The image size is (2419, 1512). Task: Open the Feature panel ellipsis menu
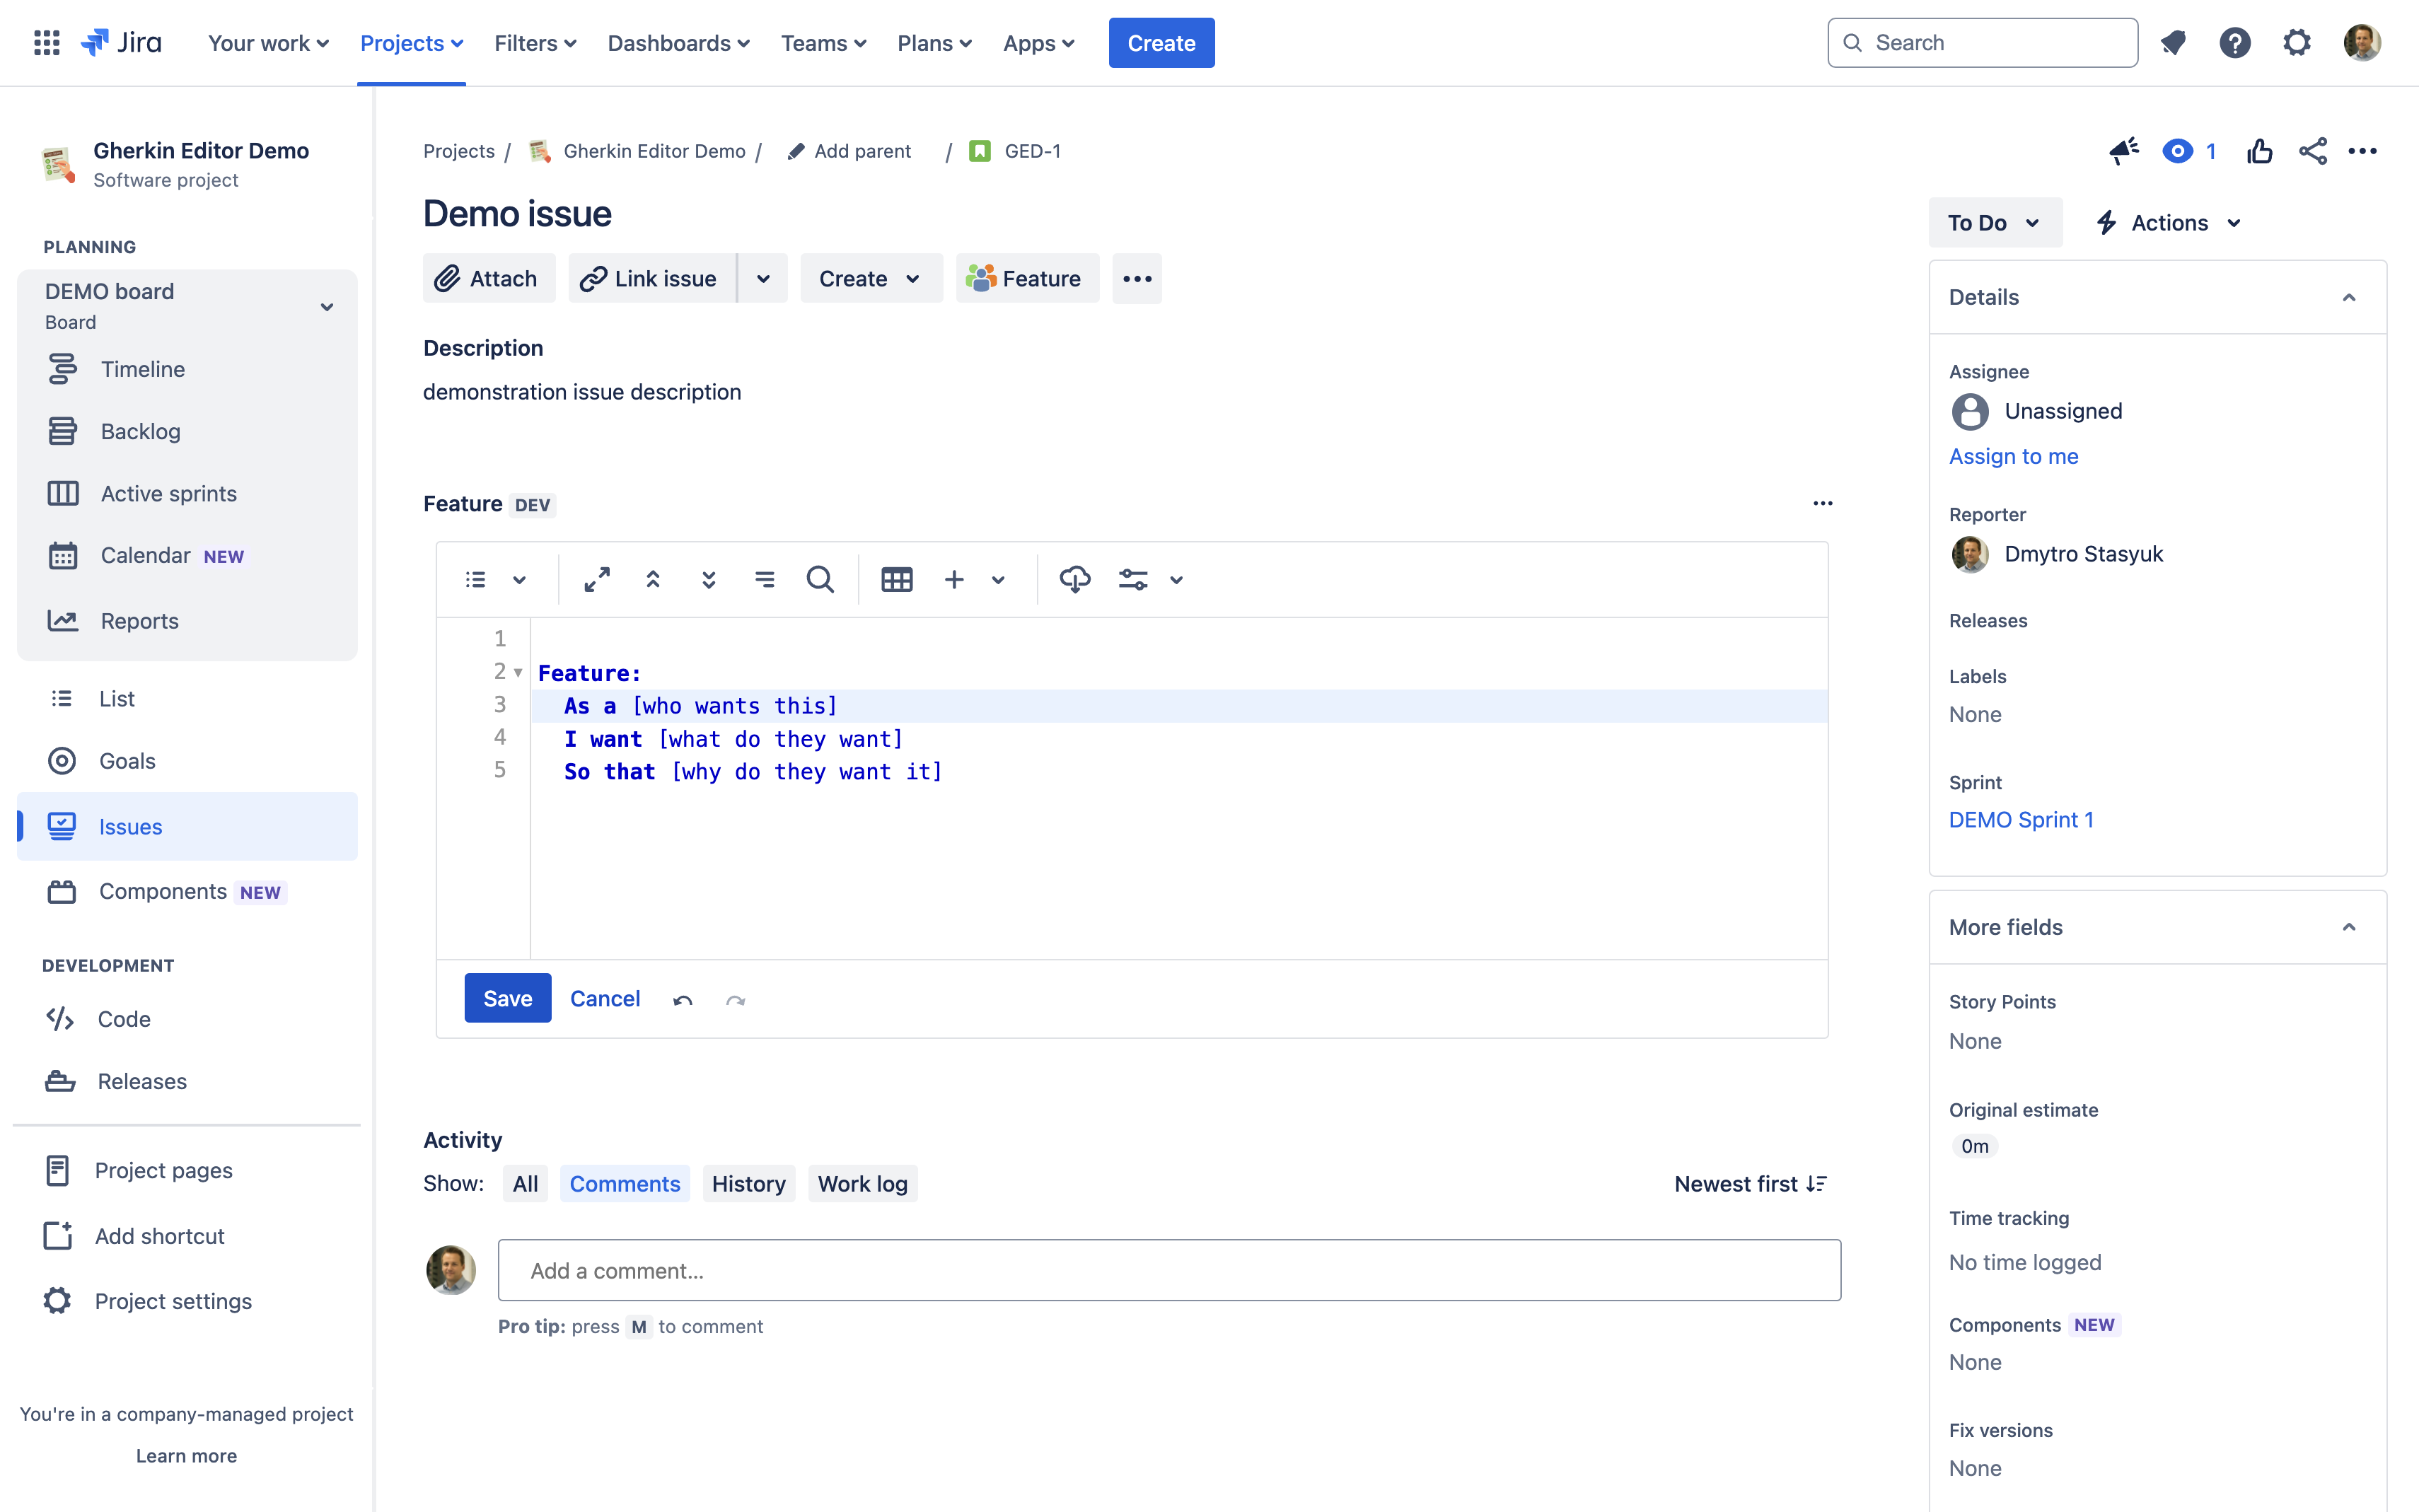(1823, 503)
